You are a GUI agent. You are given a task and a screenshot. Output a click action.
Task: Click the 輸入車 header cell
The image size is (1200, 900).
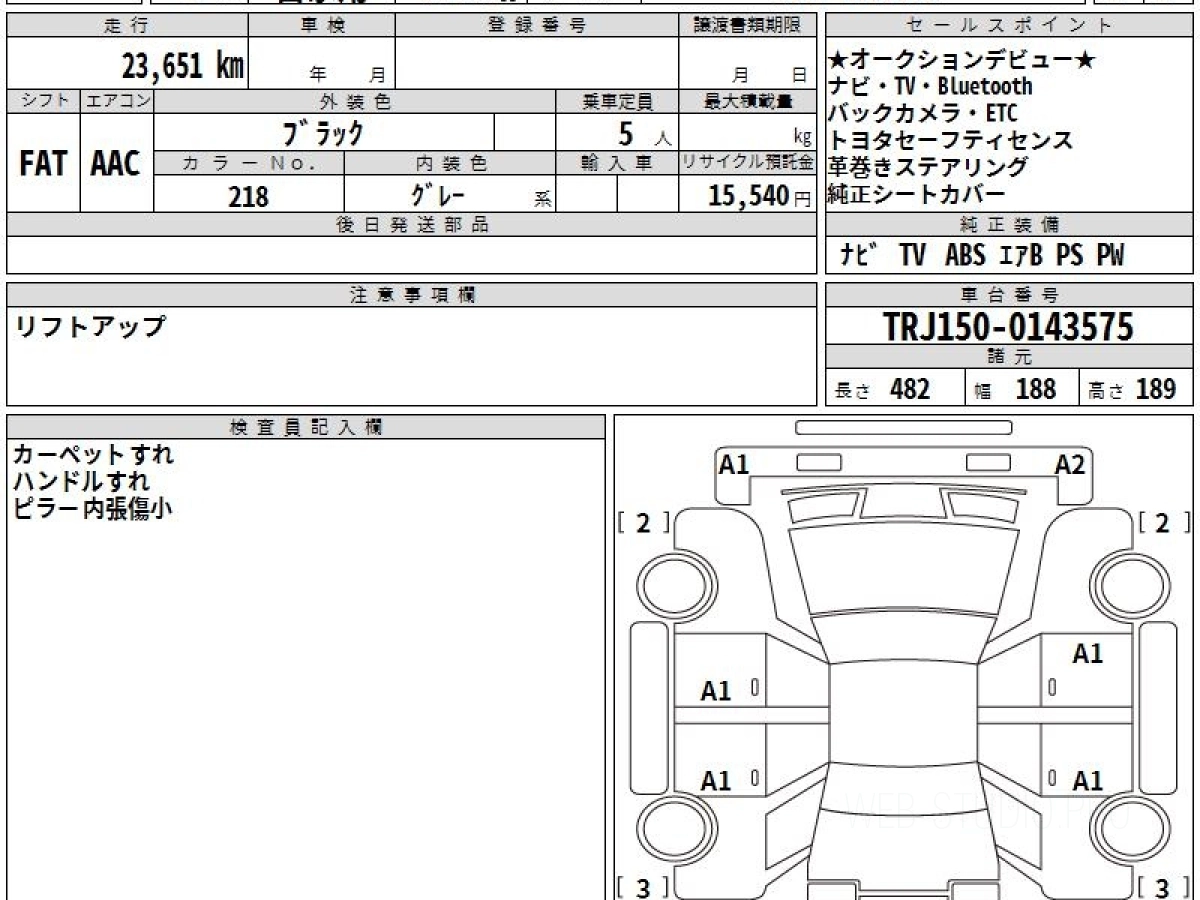(x=617, y=164)
